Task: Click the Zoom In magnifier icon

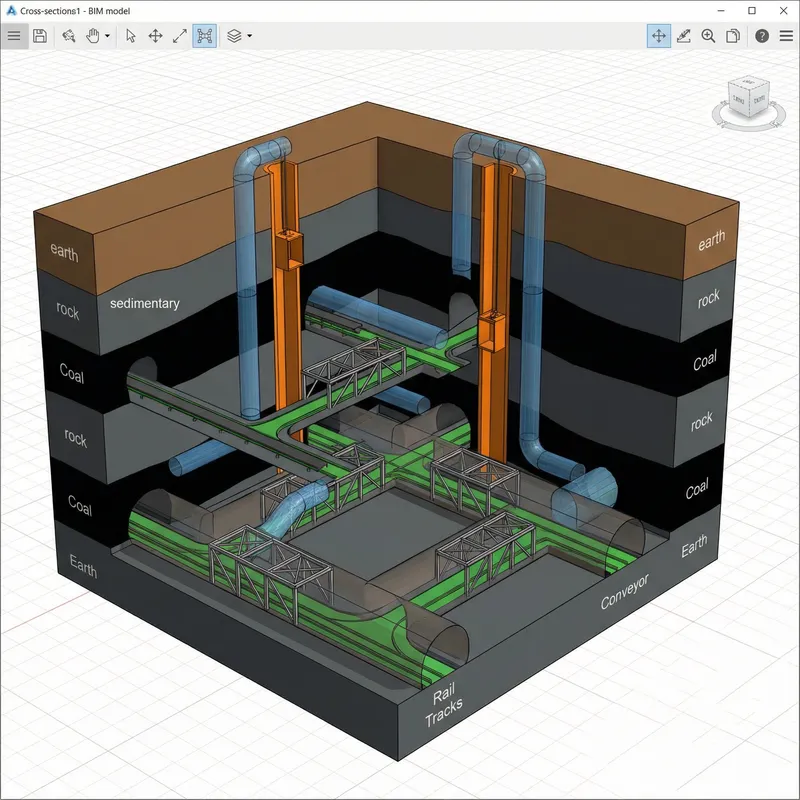Action: (x=706, y=36)
